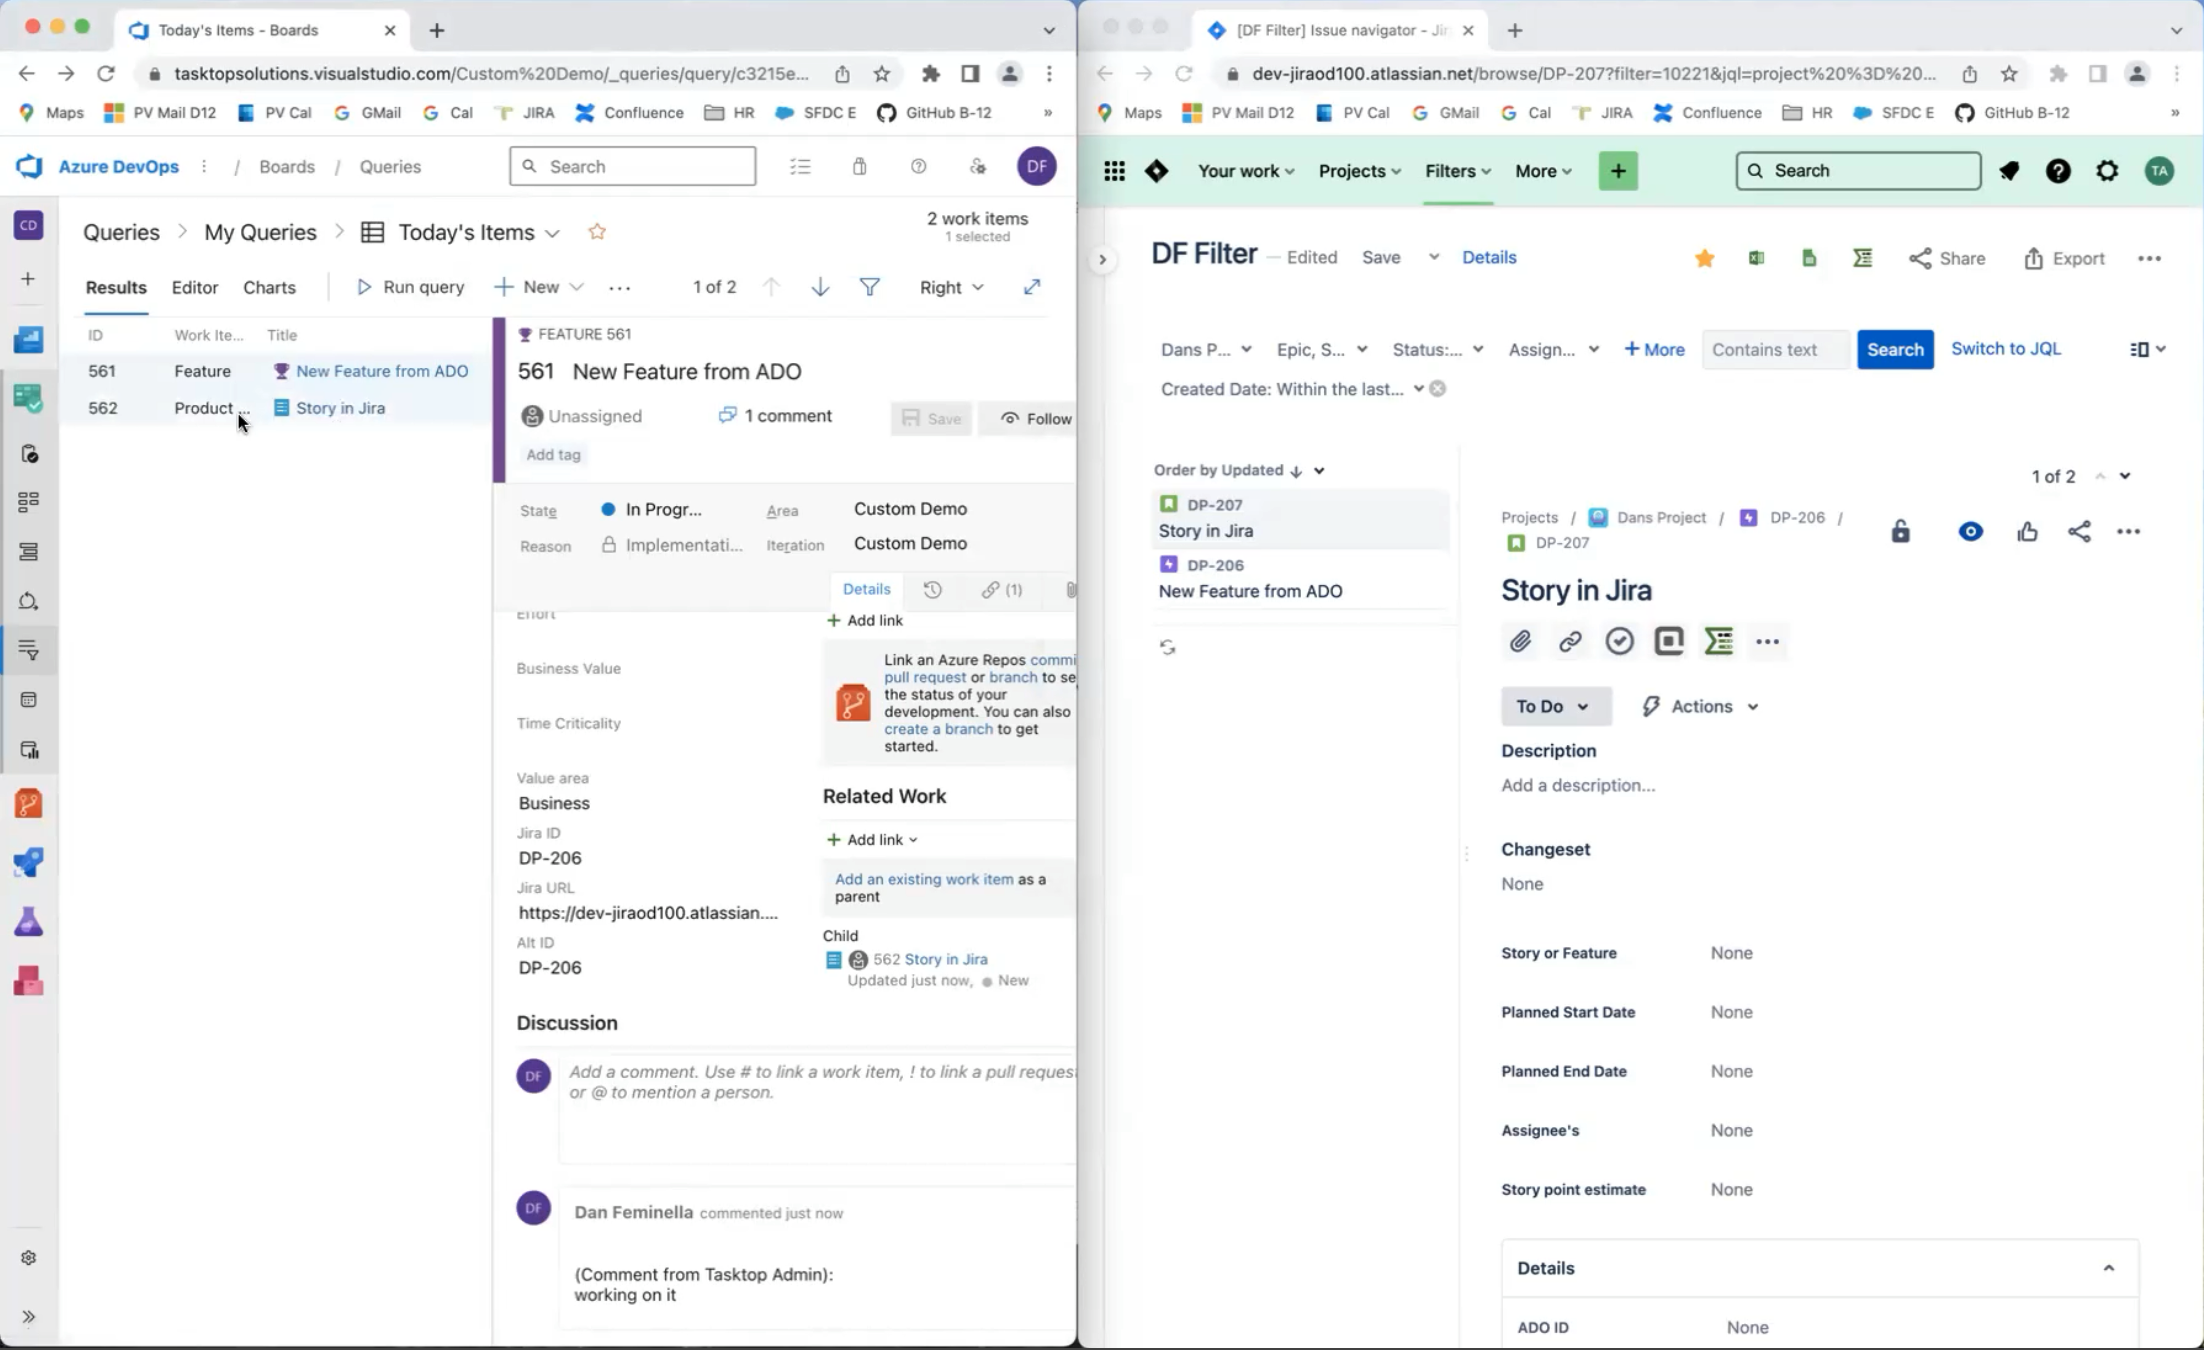Open filter funnel in query results toolbar

click(870, 287)
